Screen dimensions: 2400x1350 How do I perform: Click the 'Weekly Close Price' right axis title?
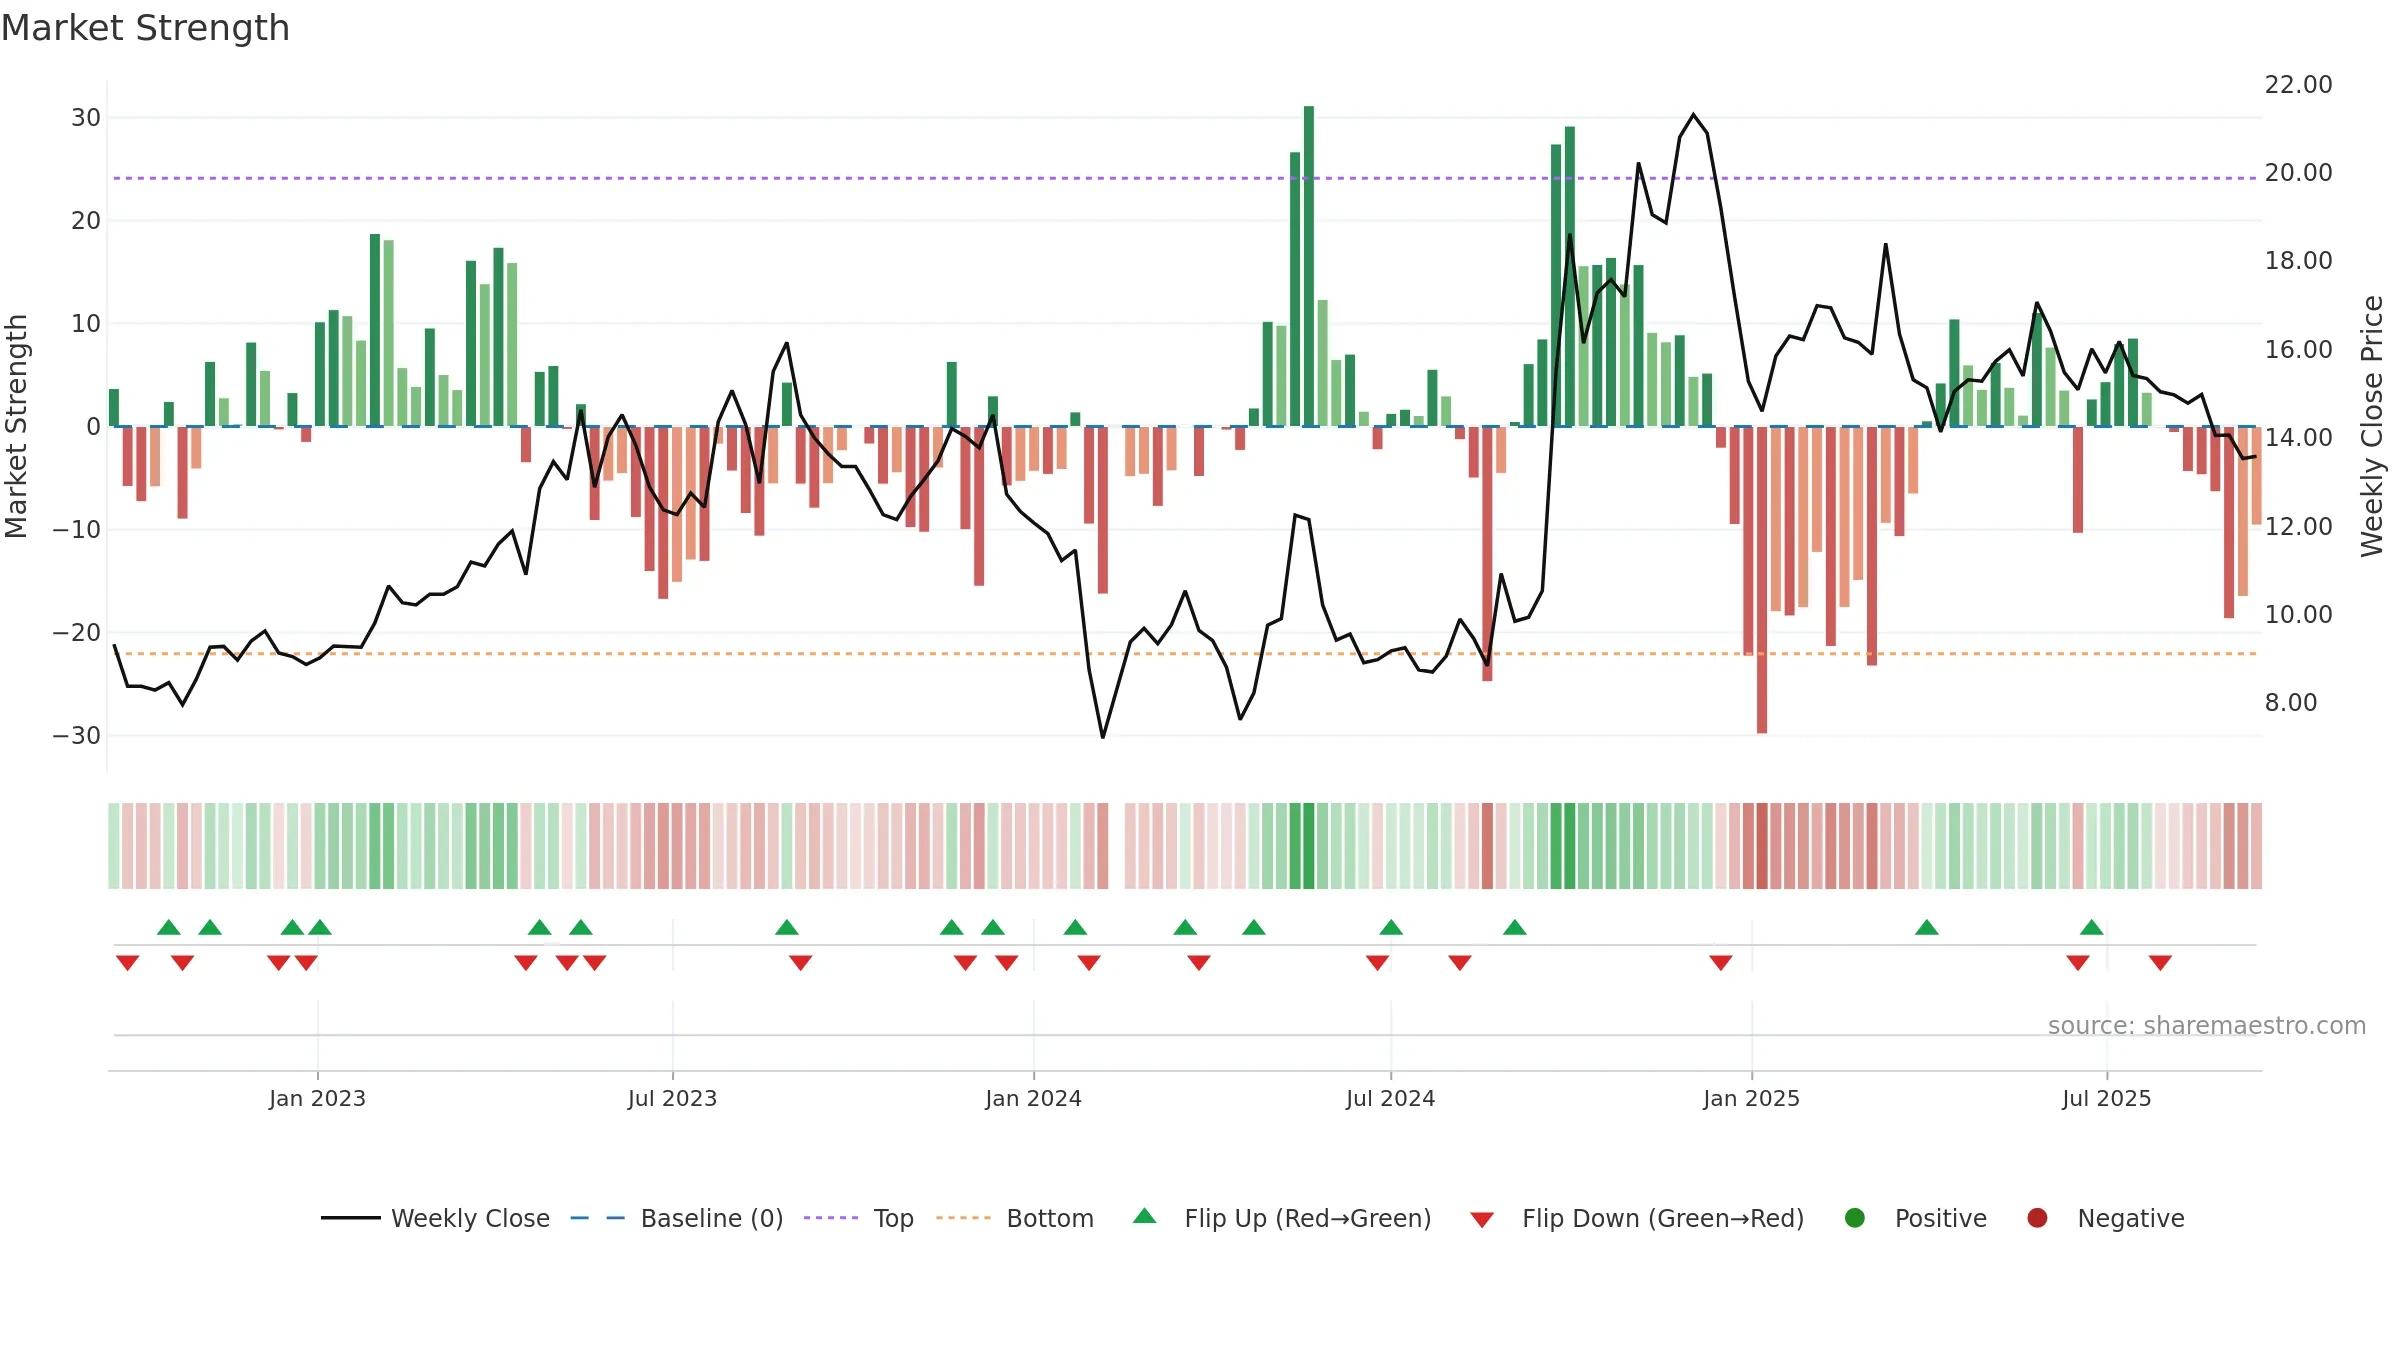click(x=2372, y=426)
